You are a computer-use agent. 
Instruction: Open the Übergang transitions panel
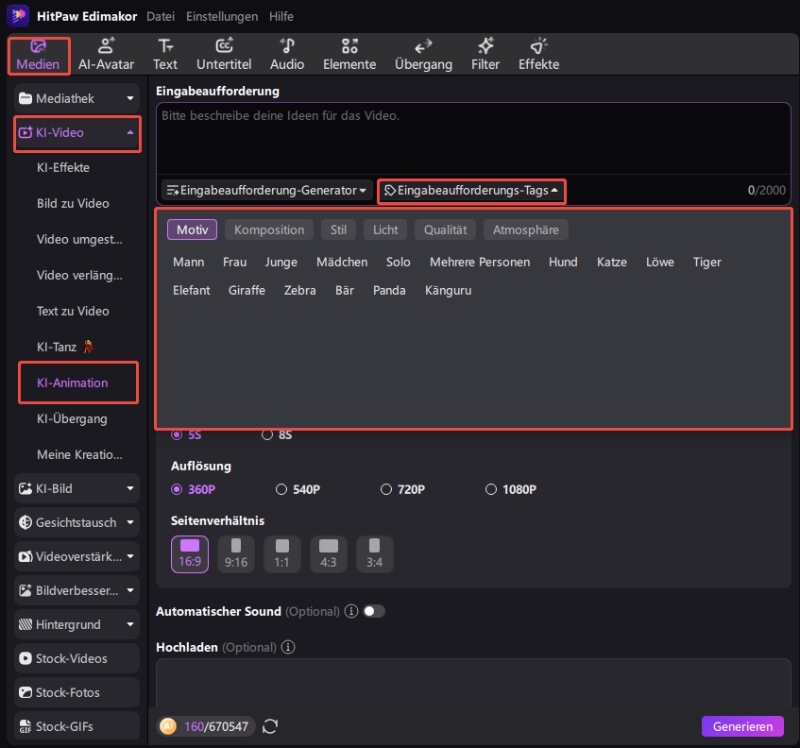[x=423, y=54]
